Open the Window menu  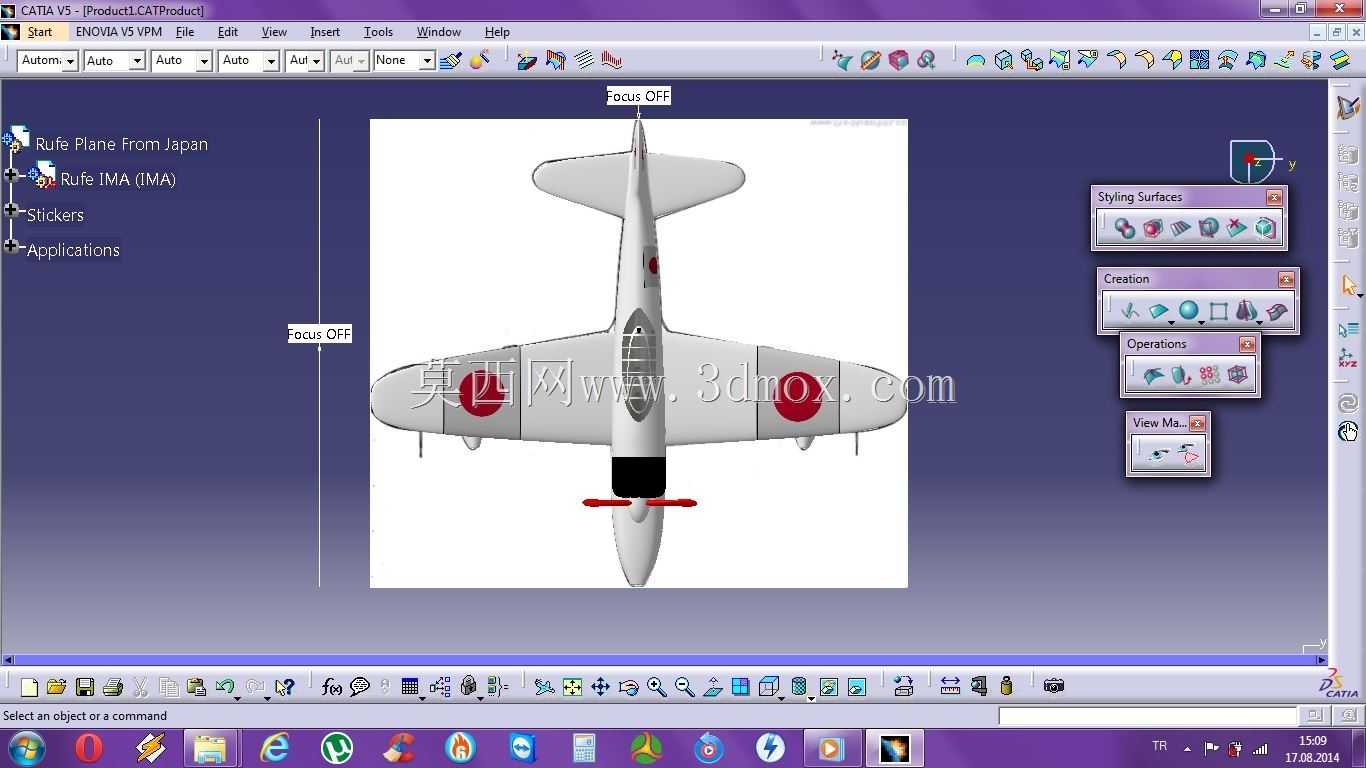pos(438,32)
